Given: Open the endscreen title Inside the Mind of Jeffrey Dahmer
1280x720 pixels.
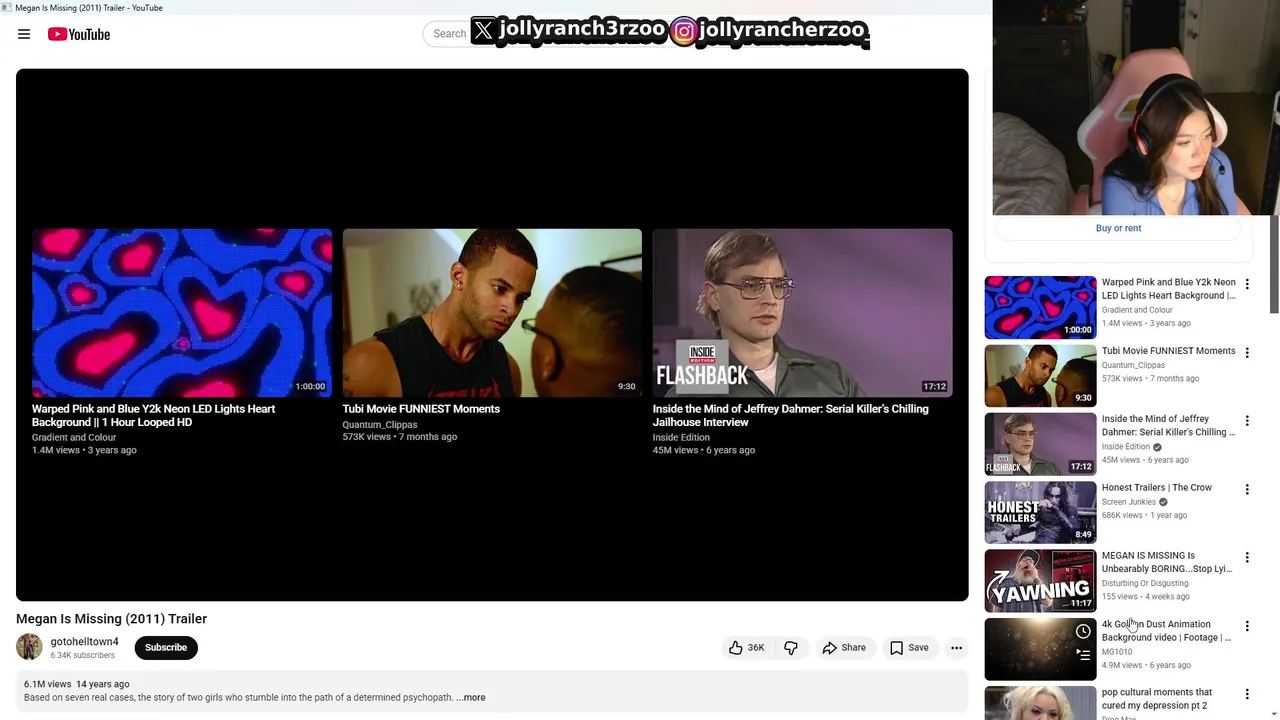Looking at the screenshot, I should (x=791, y=415).
